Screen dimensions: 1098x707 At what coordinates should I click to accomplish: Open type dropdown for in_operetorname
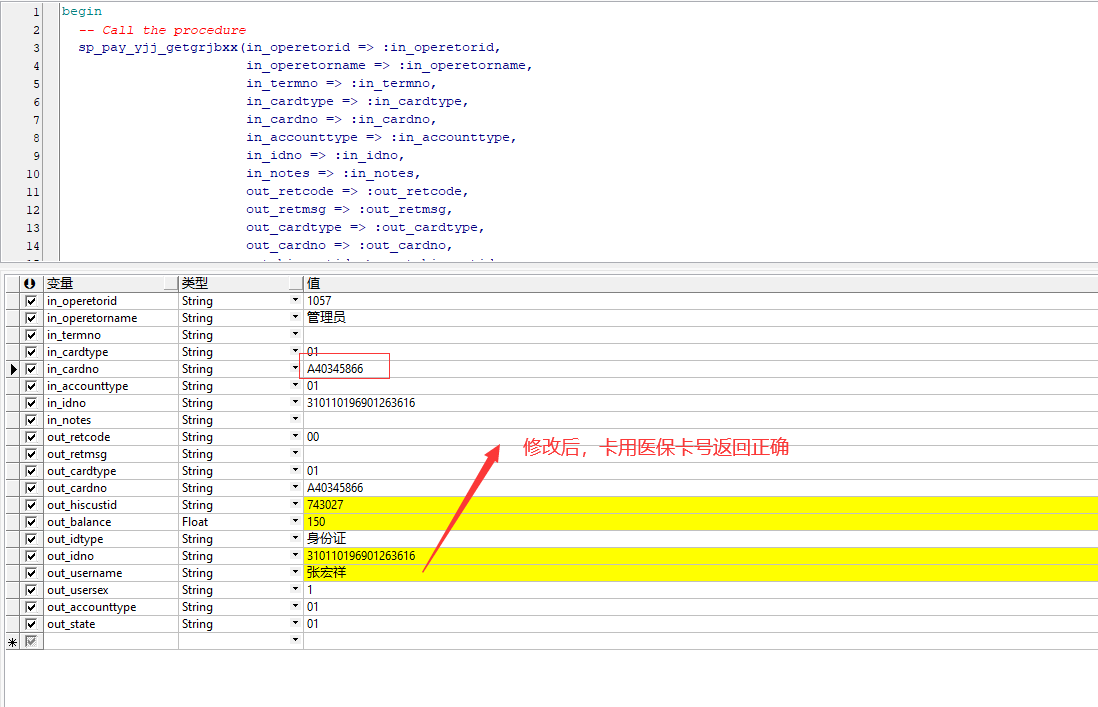pos(296,317)
